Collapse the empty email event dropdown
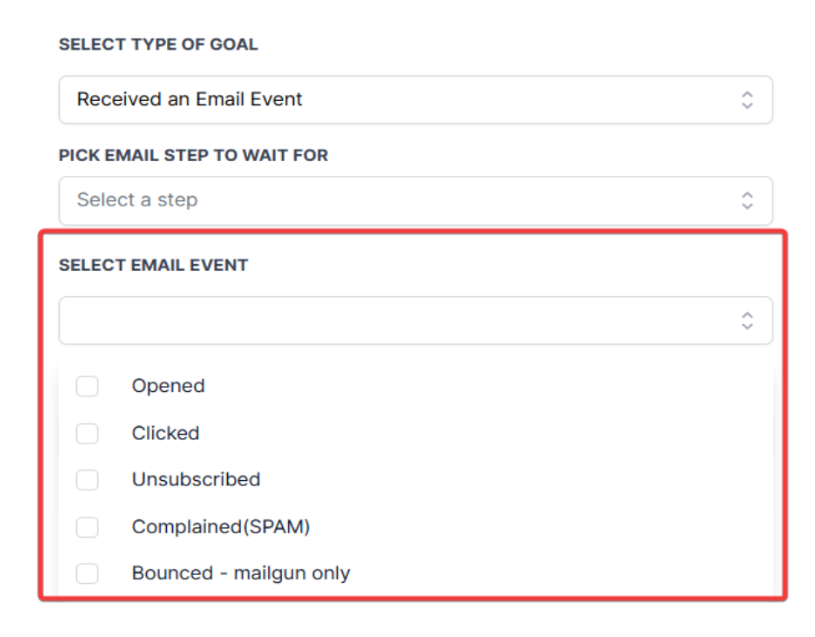The image size is (815, 637). [400, 320]
